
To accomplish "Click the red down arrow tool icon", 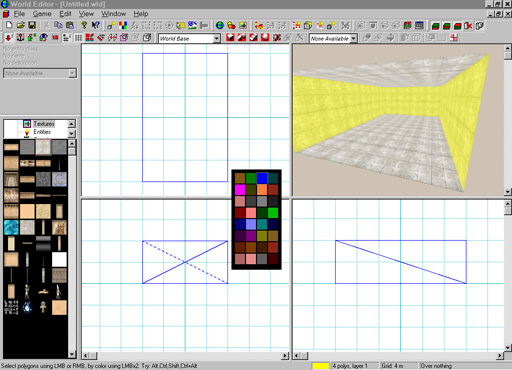I will coord(9,38).
